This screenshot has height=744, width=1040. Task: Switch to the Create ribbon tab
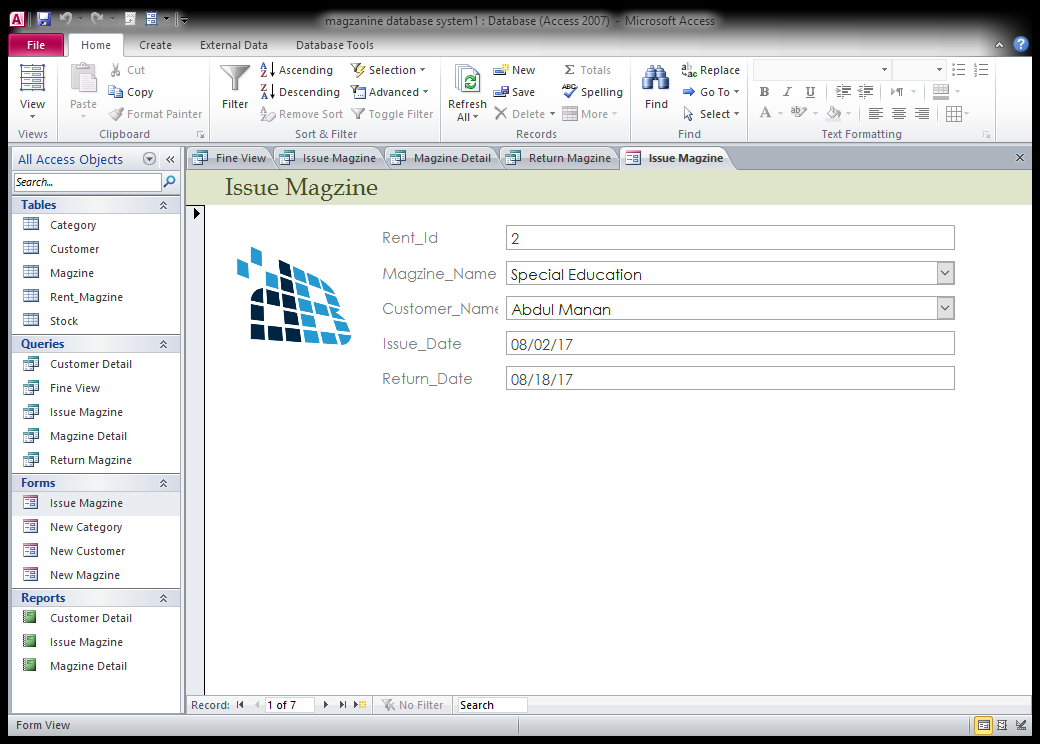[155, 44]
